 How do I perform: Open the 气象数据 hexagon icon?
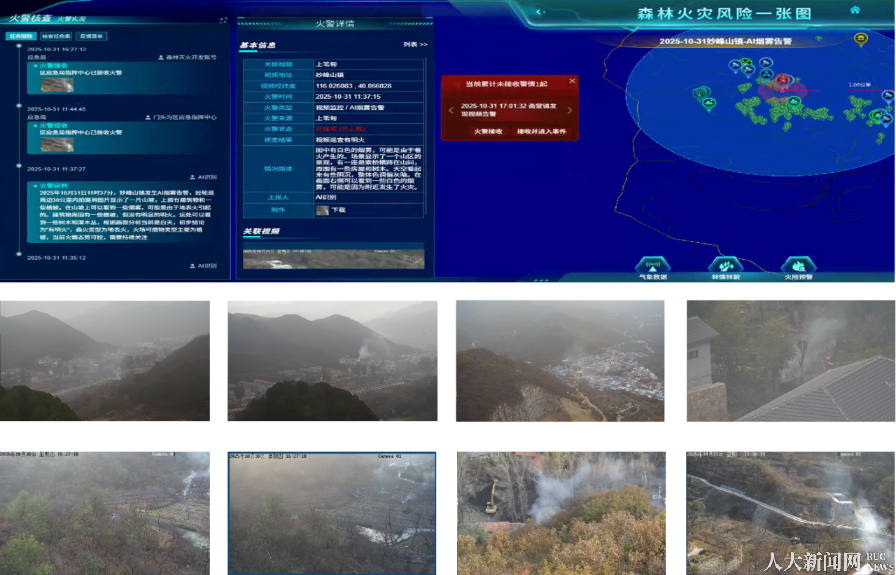click(x=653, y=265)
